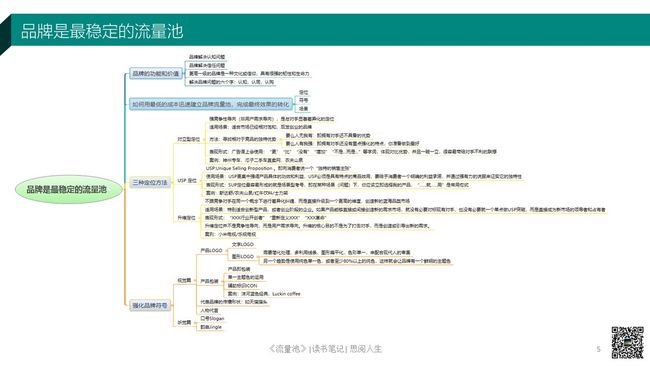The height and width of the screenshot is (366, 650).
Task: Click the 口号Slogan leaf node
Action: click(212, 318)
